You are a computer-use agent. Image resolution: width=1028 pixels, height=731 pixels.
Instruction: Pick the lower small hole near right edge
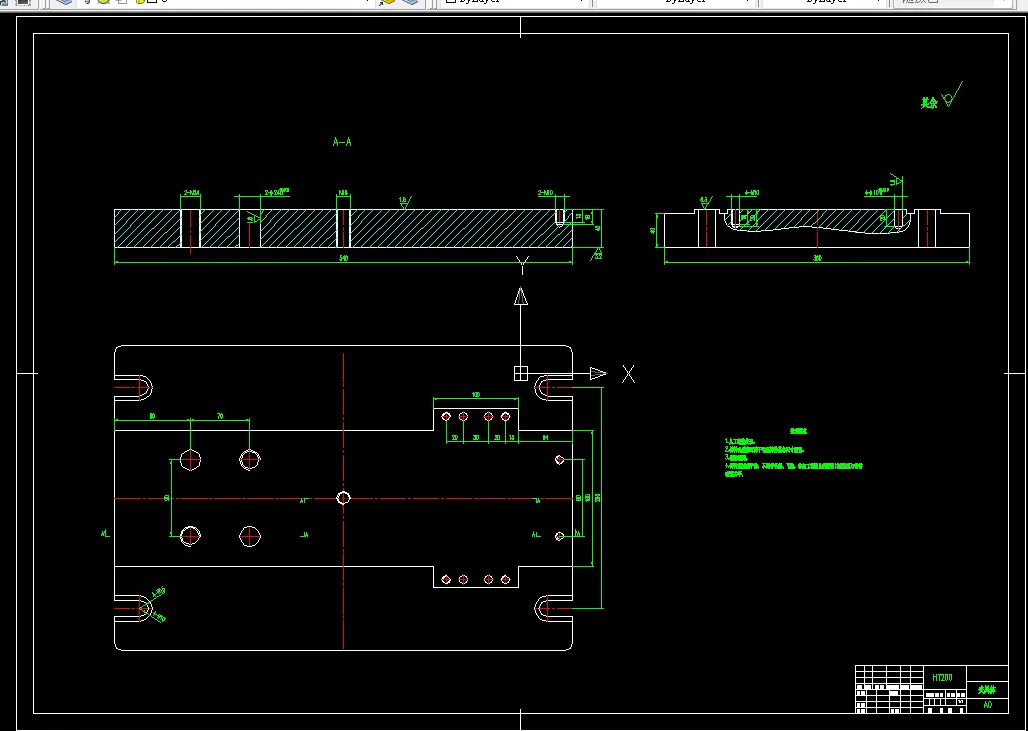pos(559,536)
